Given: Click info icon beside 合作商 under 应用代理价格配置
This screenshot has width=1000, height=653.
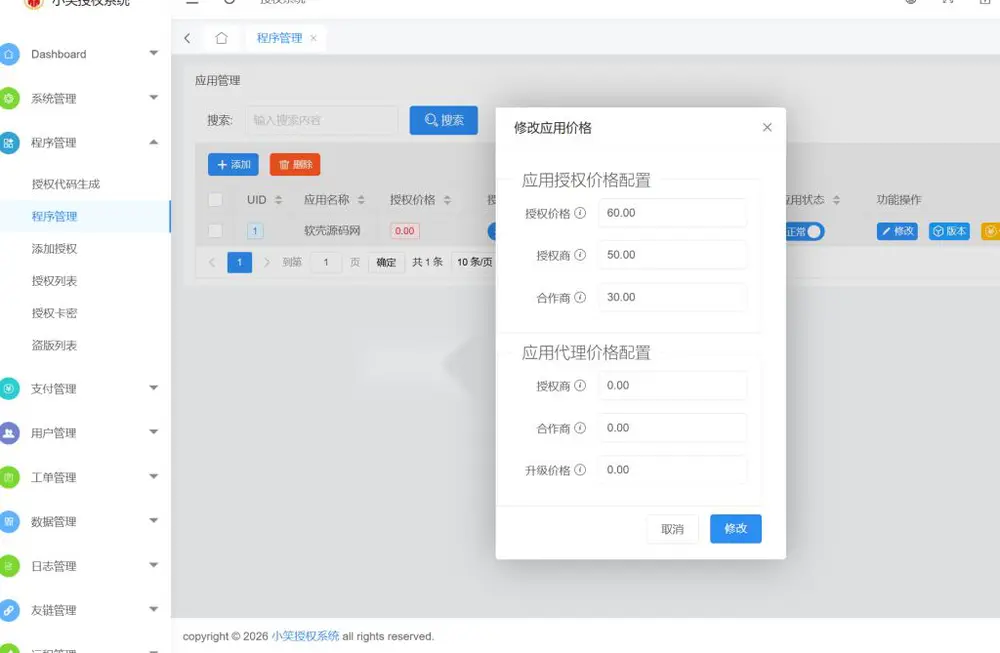Looking at the screenshot, I should coord(580,428).
